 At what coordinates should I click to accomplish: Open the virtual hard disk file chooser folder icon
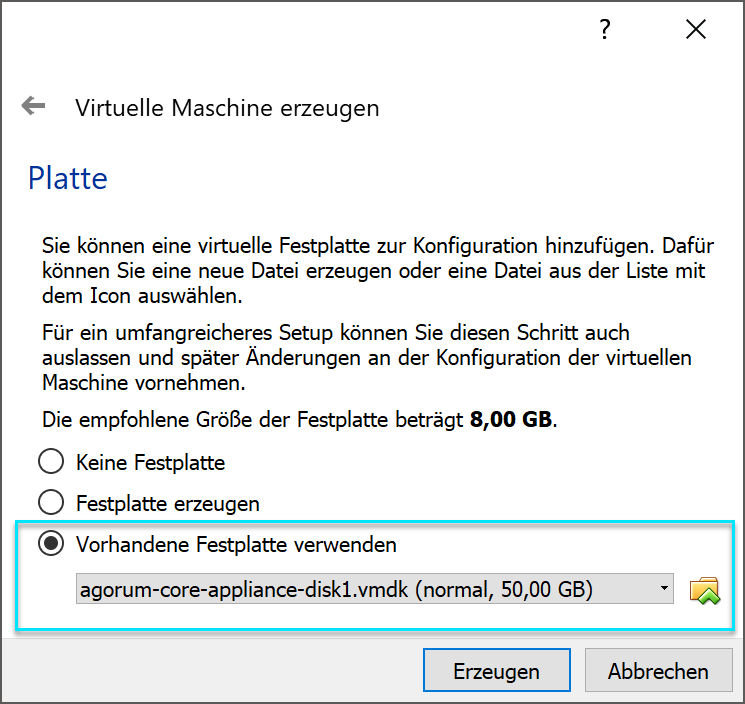click(x=704, y=590)
